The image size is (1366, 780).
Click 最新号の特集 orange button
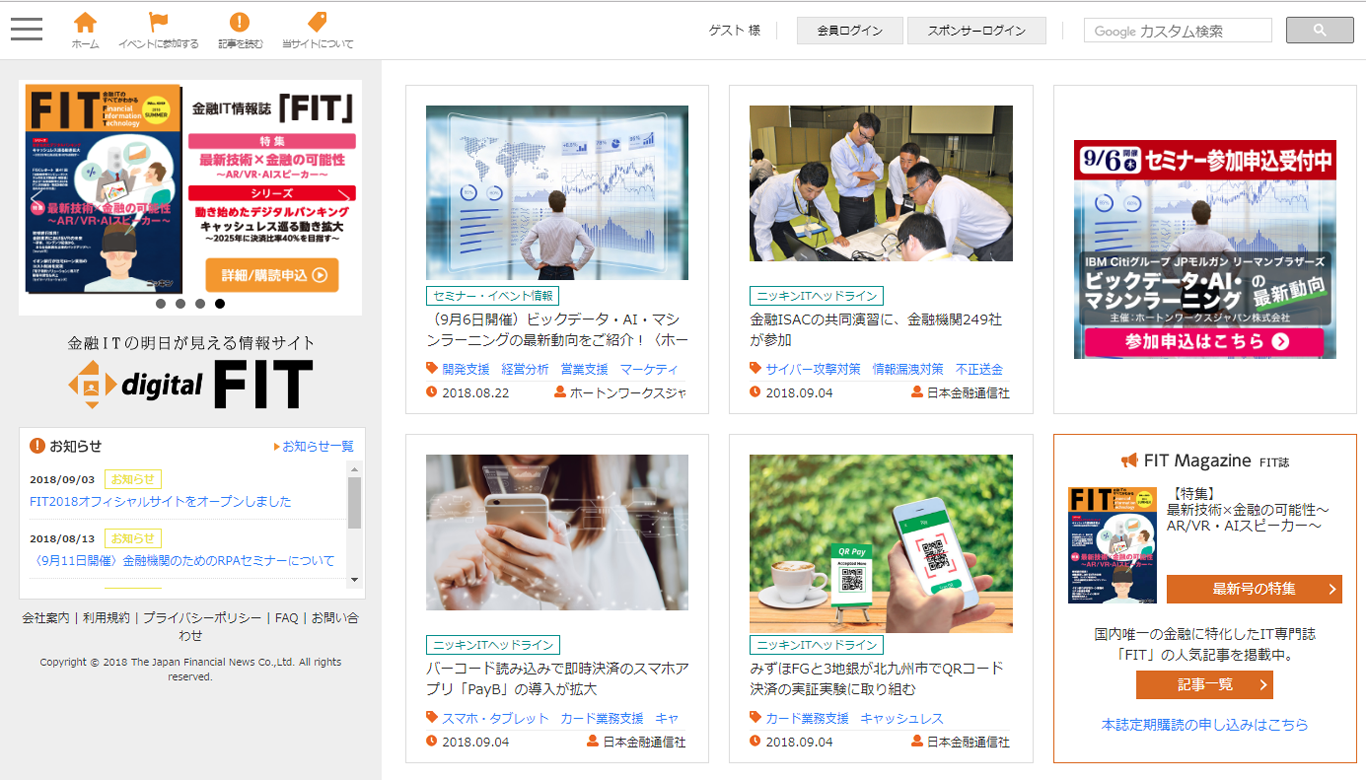click(x=1254, y=589)
